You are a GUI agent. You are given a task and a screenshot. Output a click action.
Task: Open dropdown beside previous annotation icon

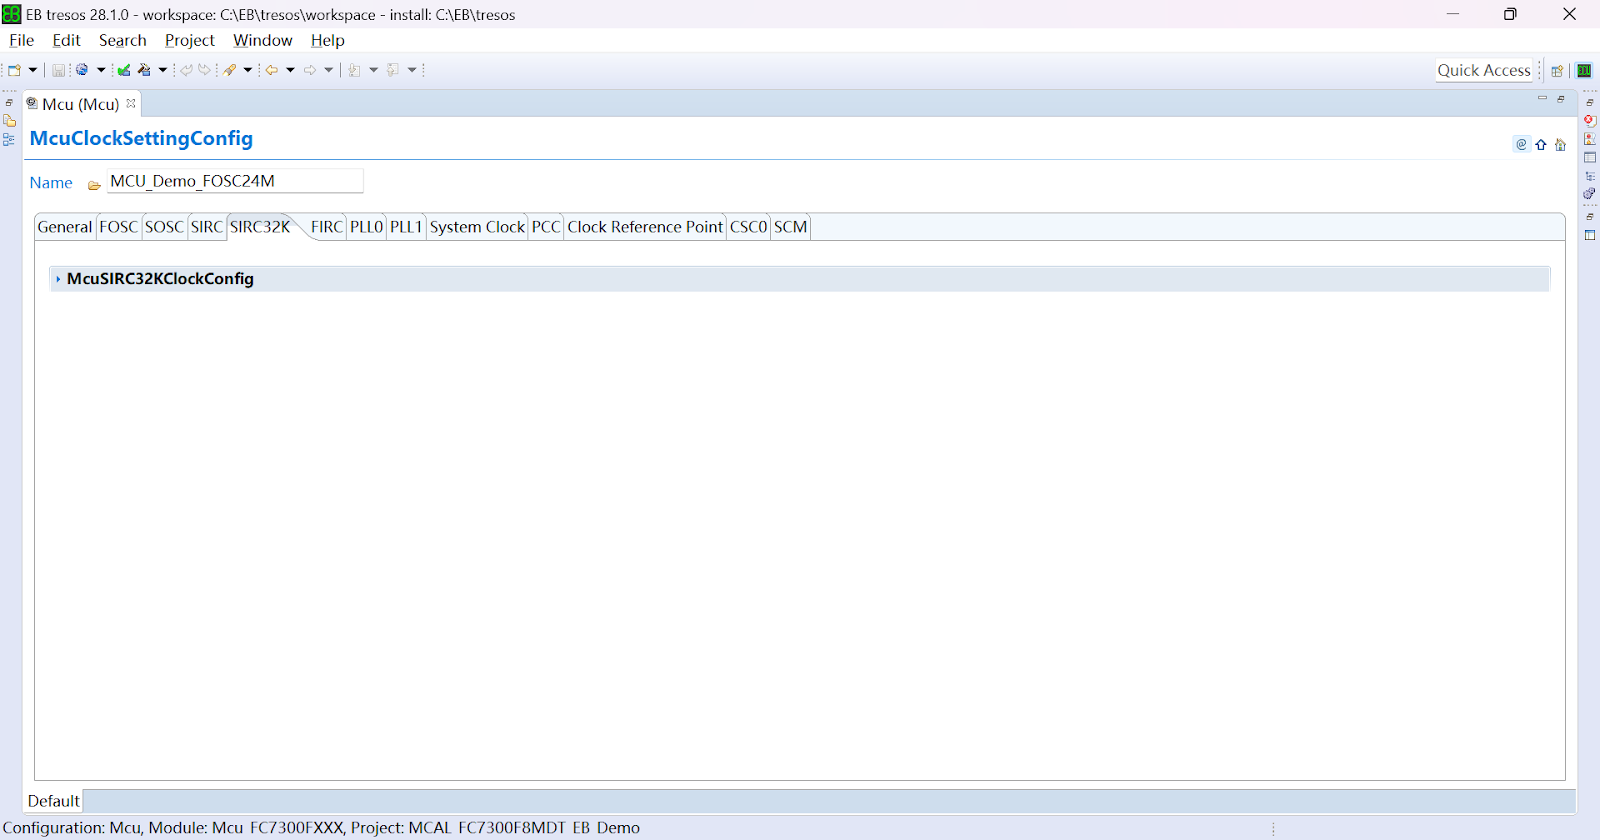point(412,70)
